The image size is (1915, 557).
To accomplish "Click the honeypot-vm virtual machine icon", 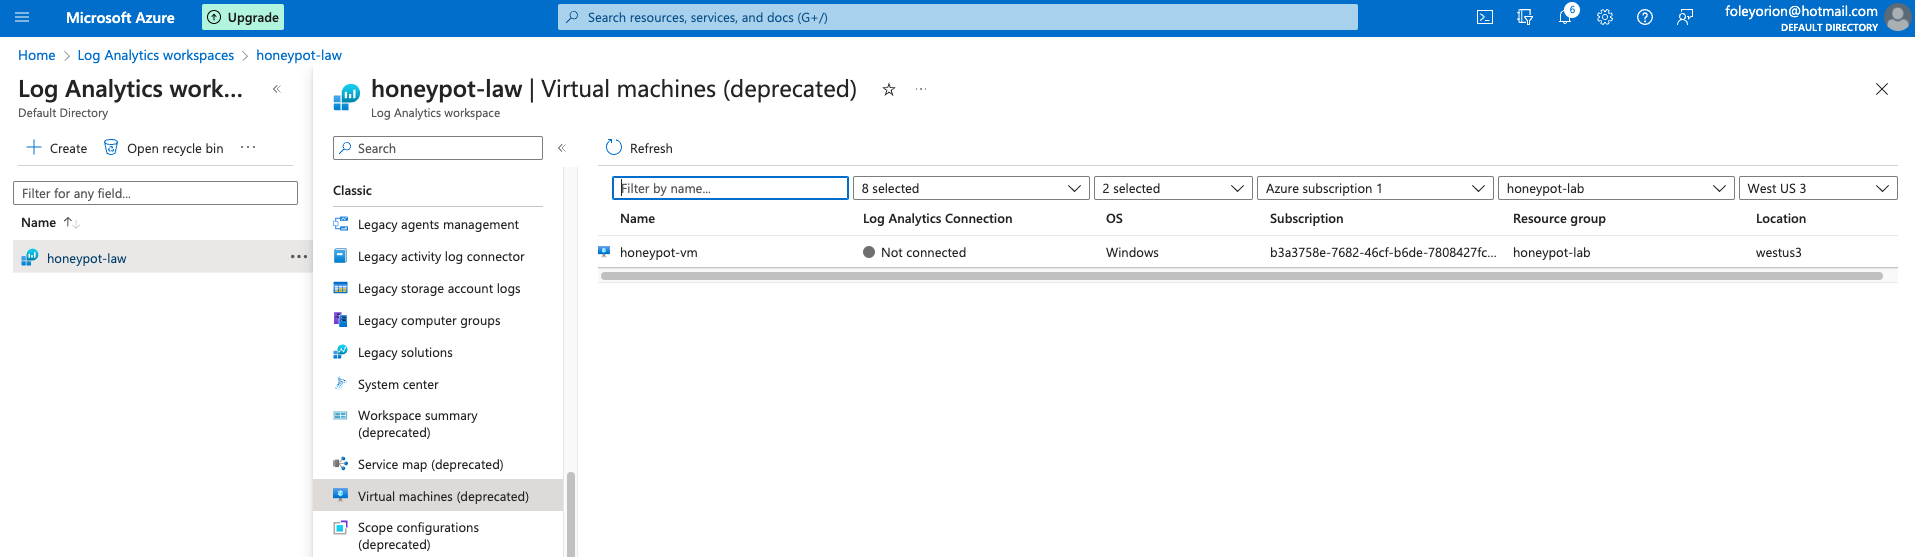I will pyautogui.click(x=604, y=252).
